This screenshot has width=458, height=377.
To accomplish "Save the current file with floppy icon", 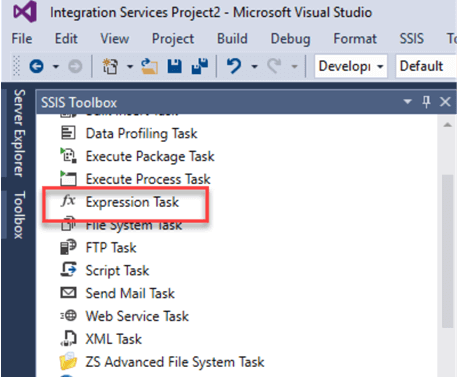I will point(175,66).
